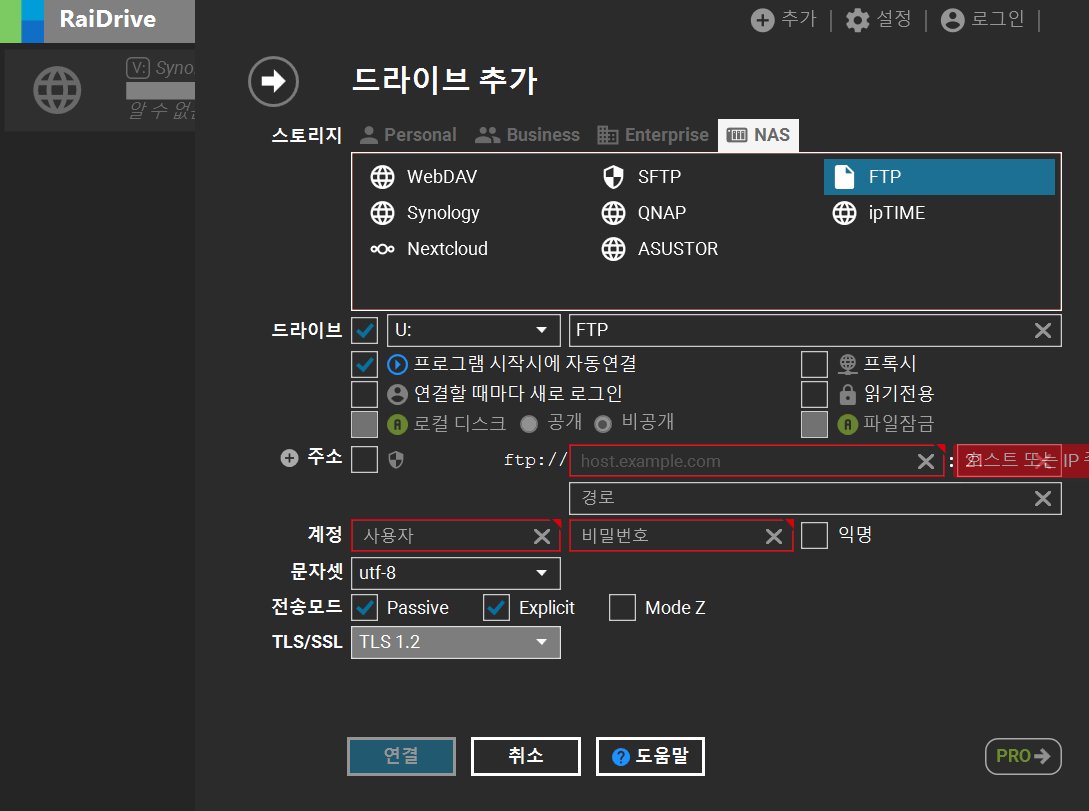1089x811 pixels.
Task: Click the proxy globe icon
Action: pos(847,364)
